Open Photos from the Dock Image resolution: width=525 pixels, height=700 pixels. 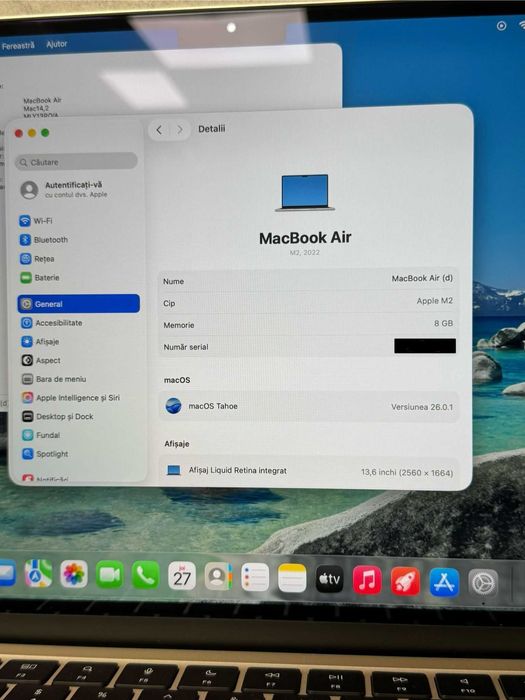(74, 574)
